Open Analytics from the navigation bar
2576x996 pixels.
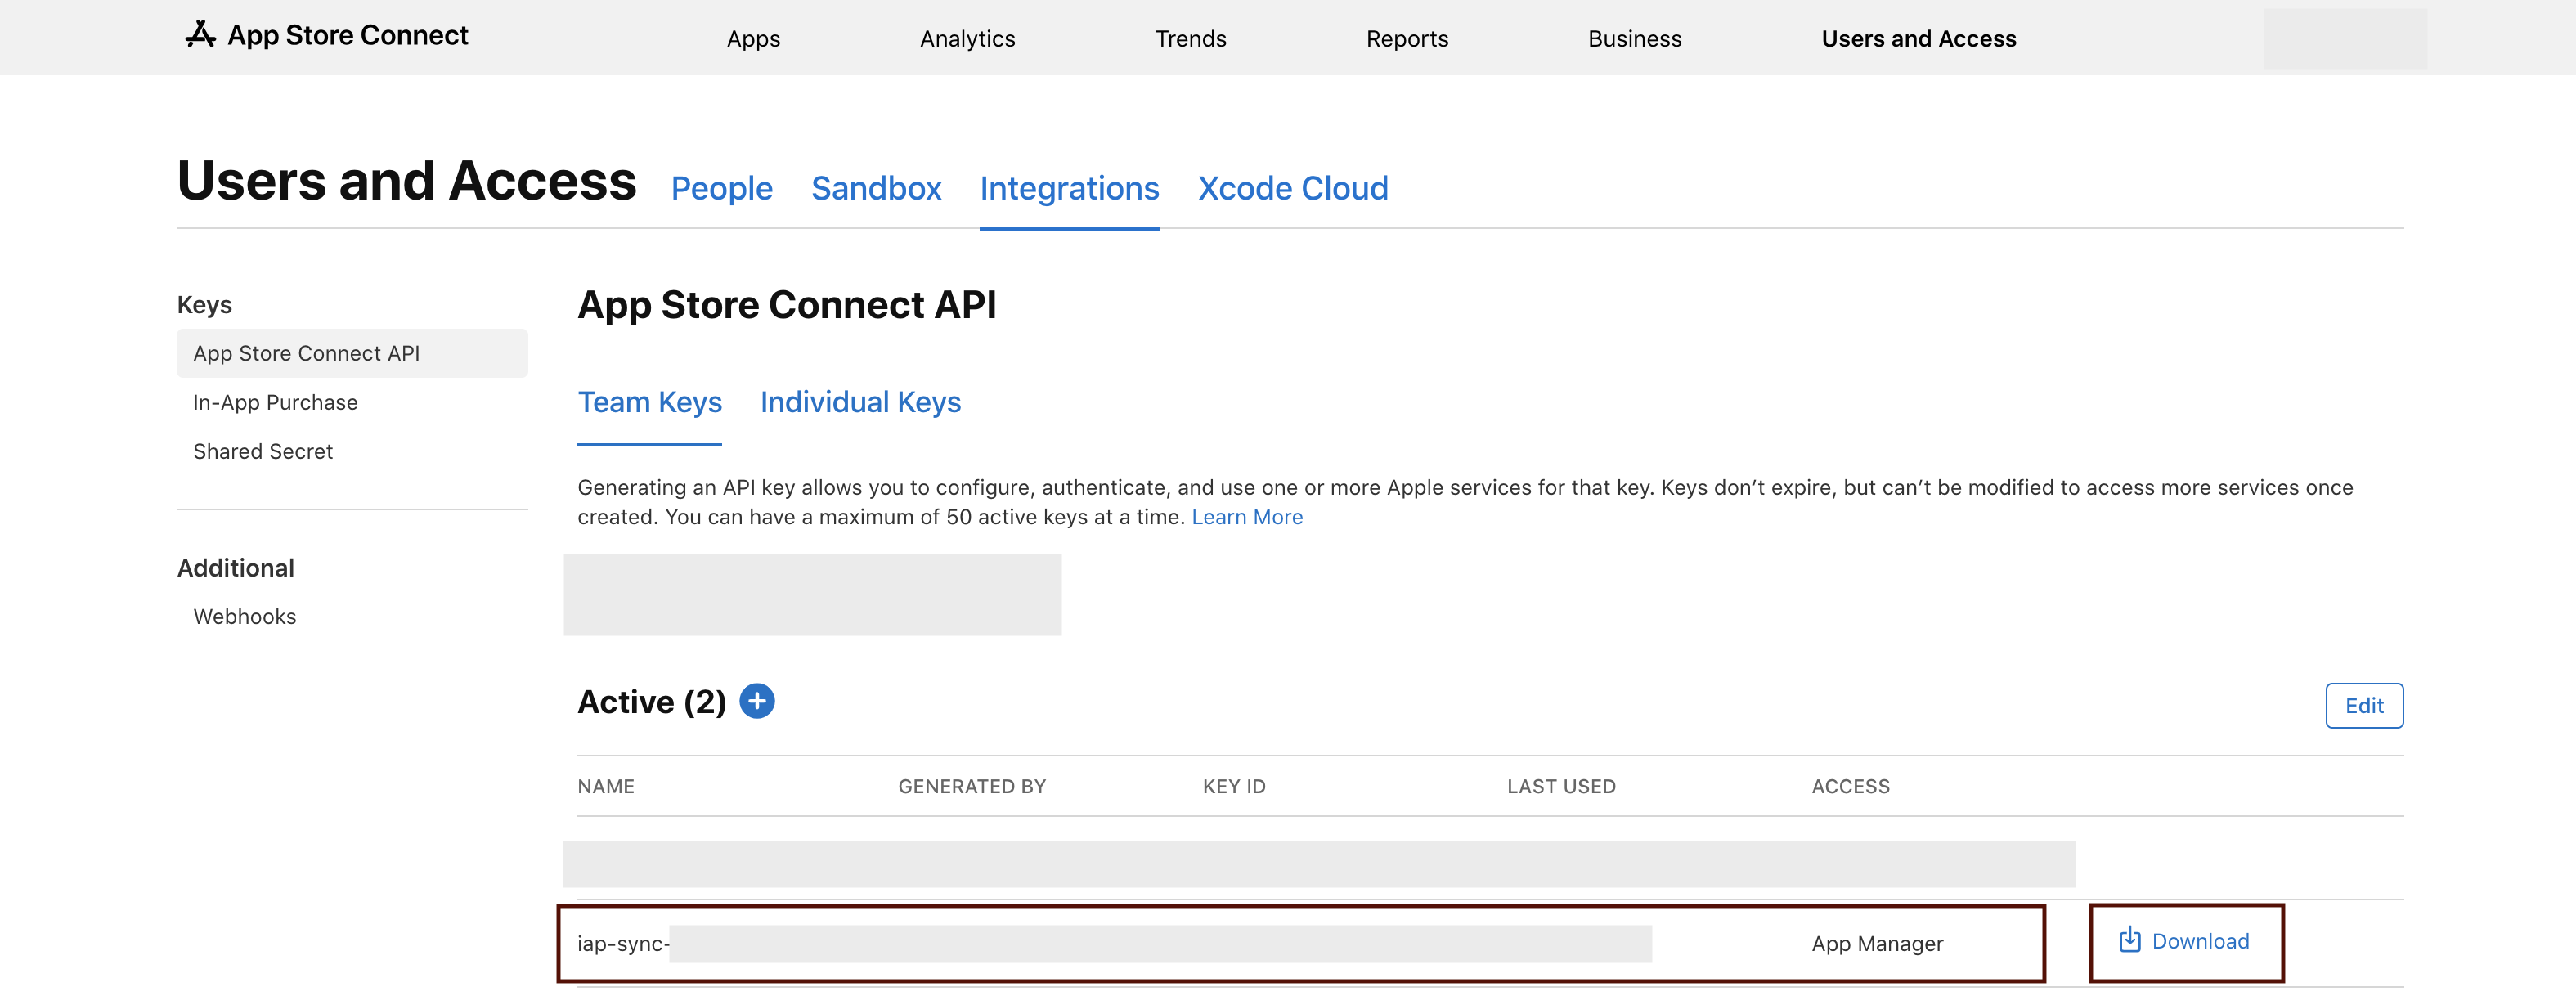pos(967,39)
